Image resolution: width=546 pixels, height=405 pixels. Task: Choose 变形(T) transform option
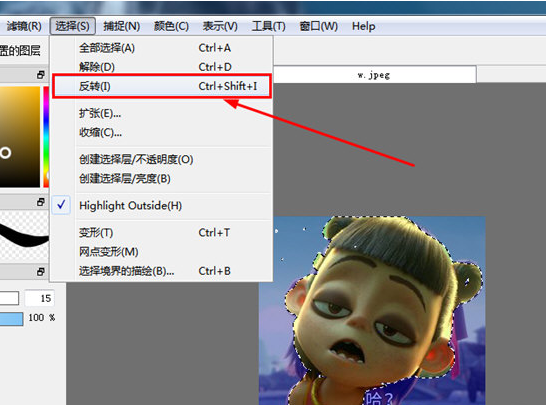tap(162, 232)
